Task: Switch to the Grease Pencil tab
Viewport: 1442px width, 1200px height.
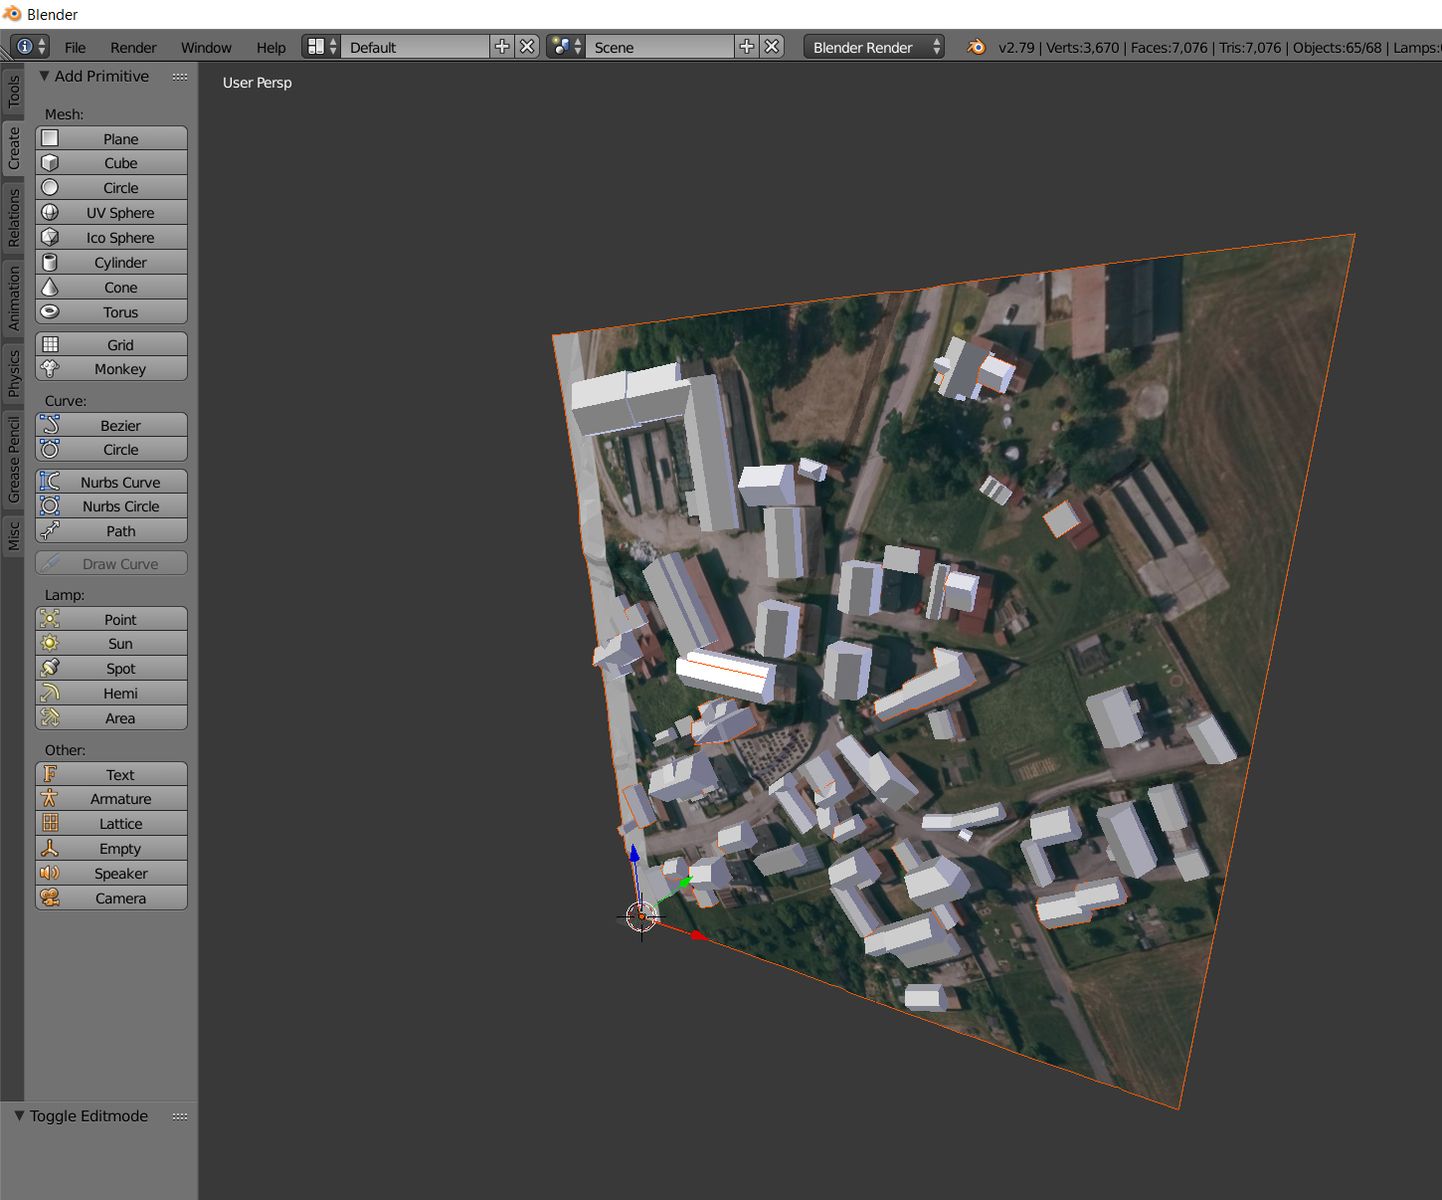Action: (13, 460)
